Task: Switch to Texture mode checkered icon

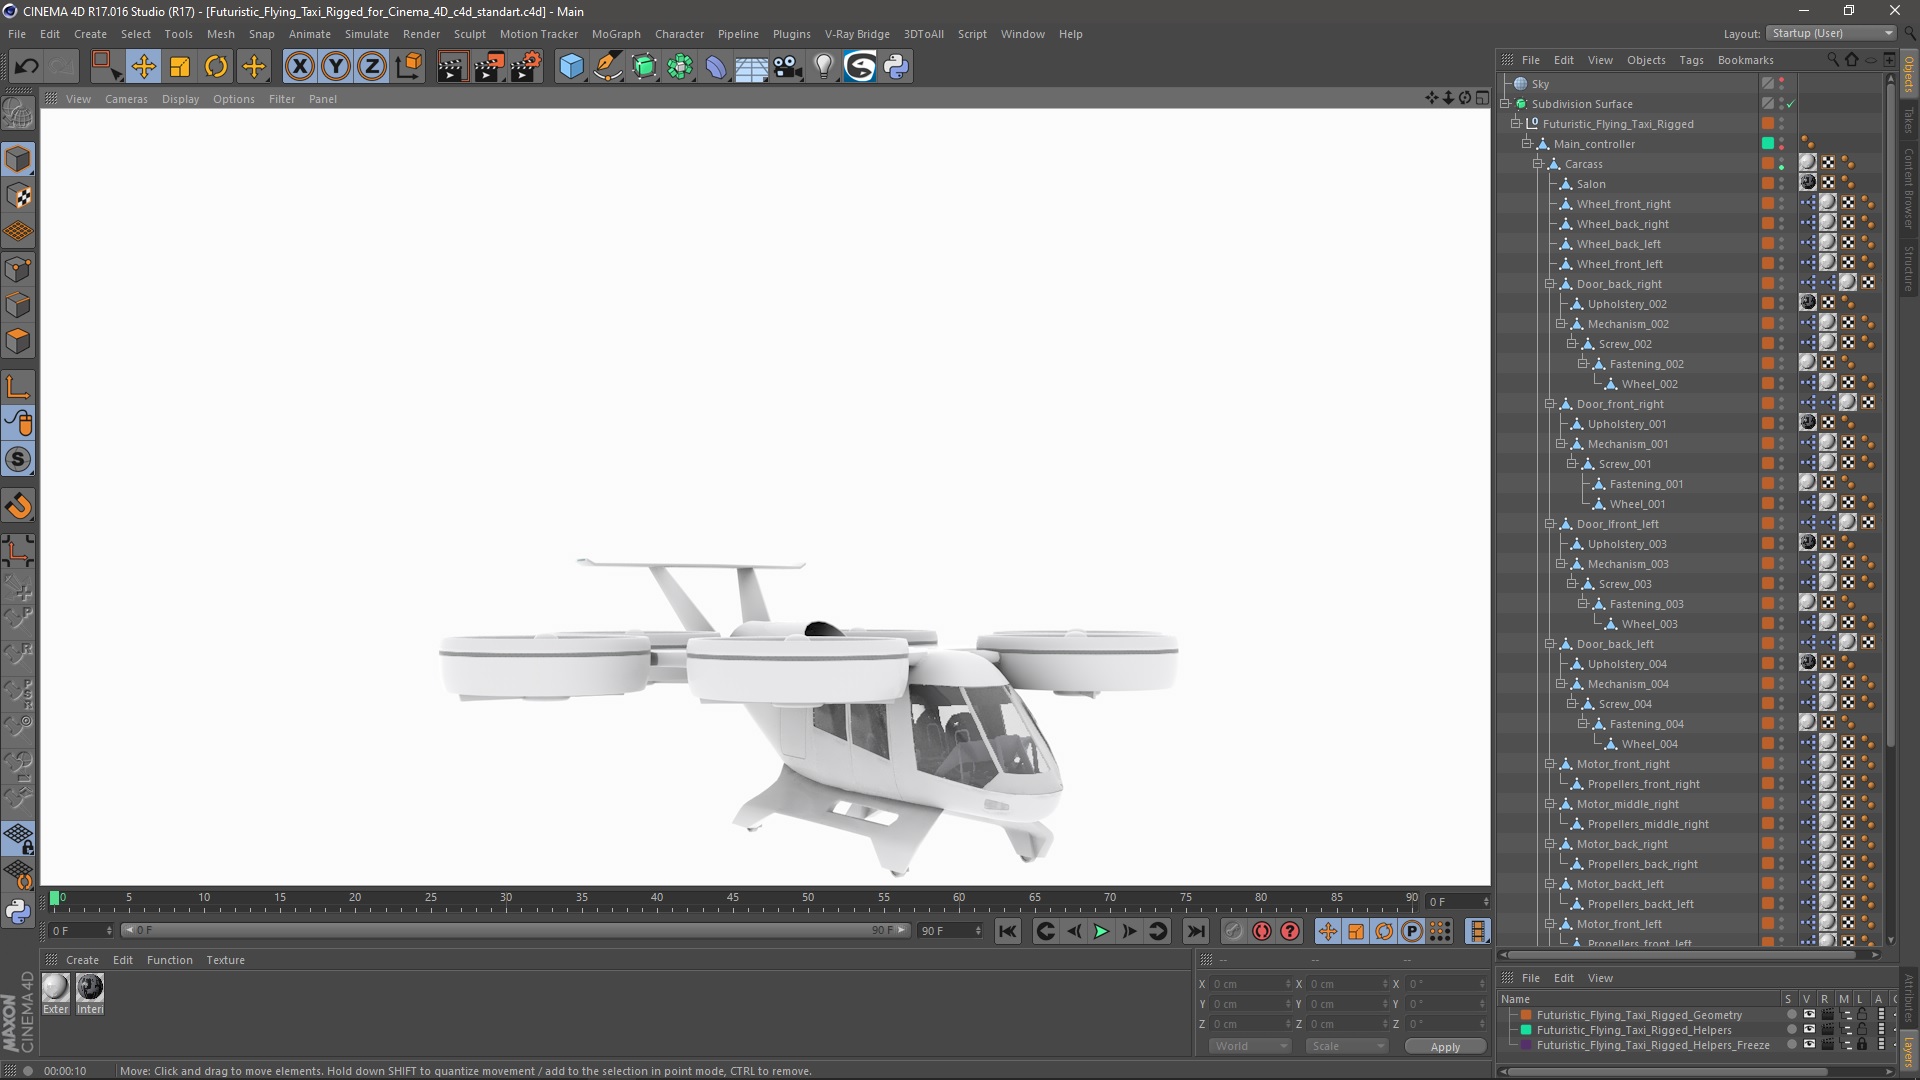Action: [x=18, y=196]
